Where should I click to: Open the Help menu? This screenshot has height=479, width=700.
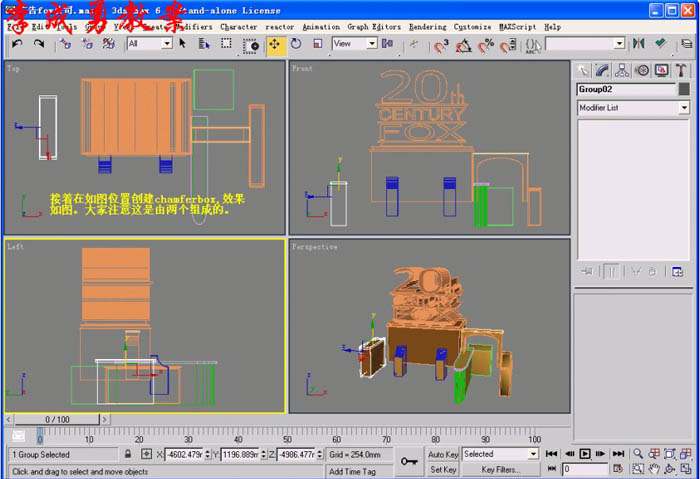pyautogui.click(x=552, y=27)
